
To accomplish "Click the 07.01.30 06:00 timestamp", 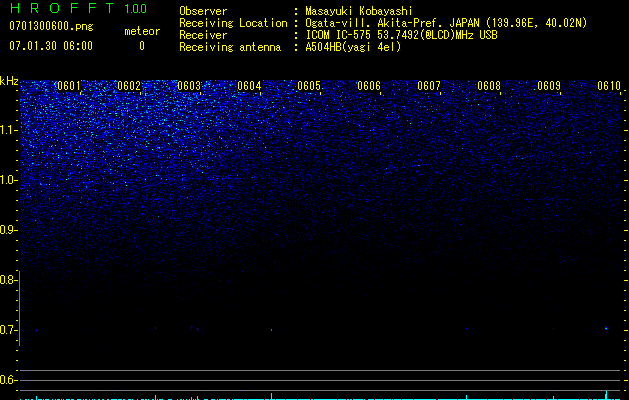I will click(x=51, y=46).
